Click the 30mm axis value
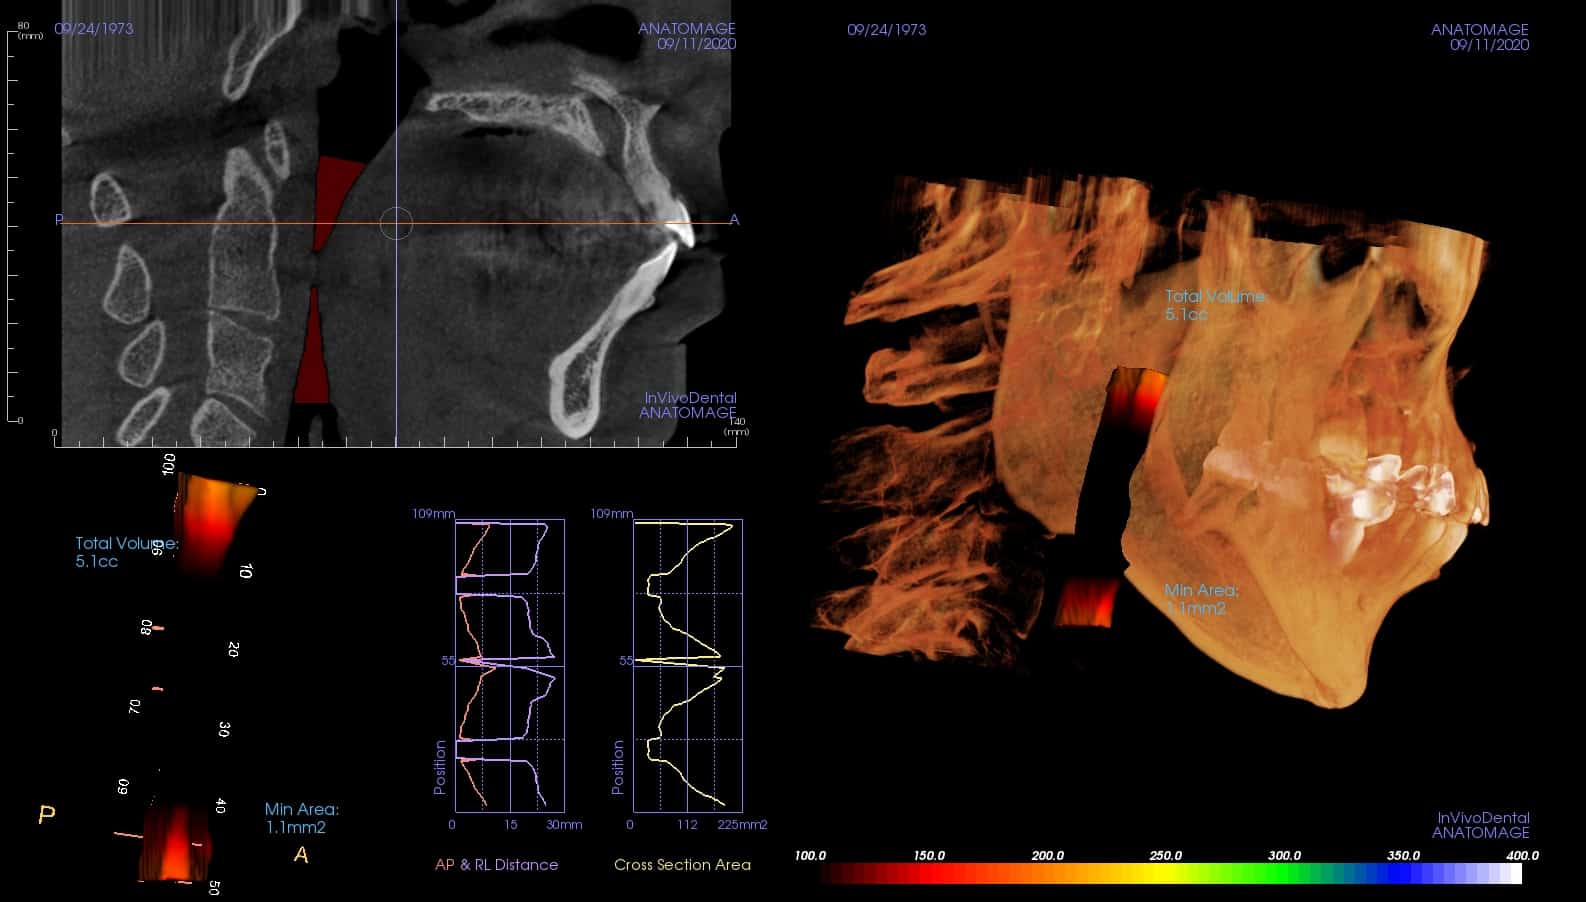This screenshot has height=902, width=1586. (564, 825)
